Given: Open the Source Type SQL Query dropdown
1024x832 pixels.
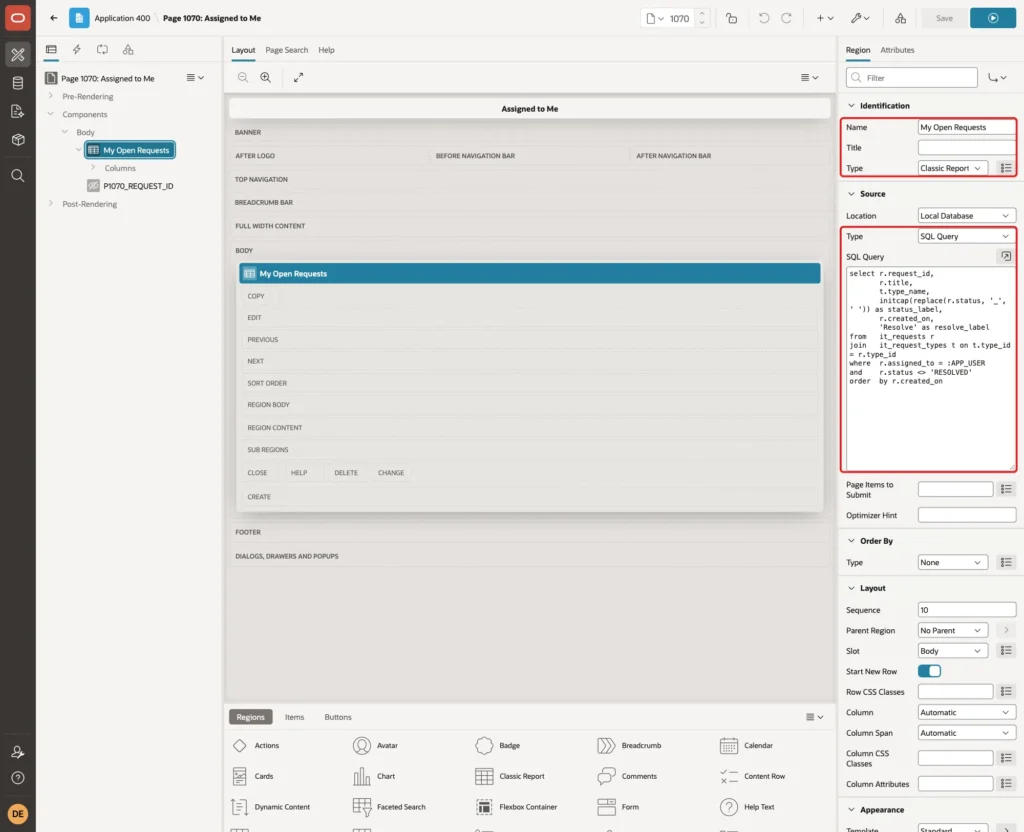Looking at the screenshot, I should [967, 236].
